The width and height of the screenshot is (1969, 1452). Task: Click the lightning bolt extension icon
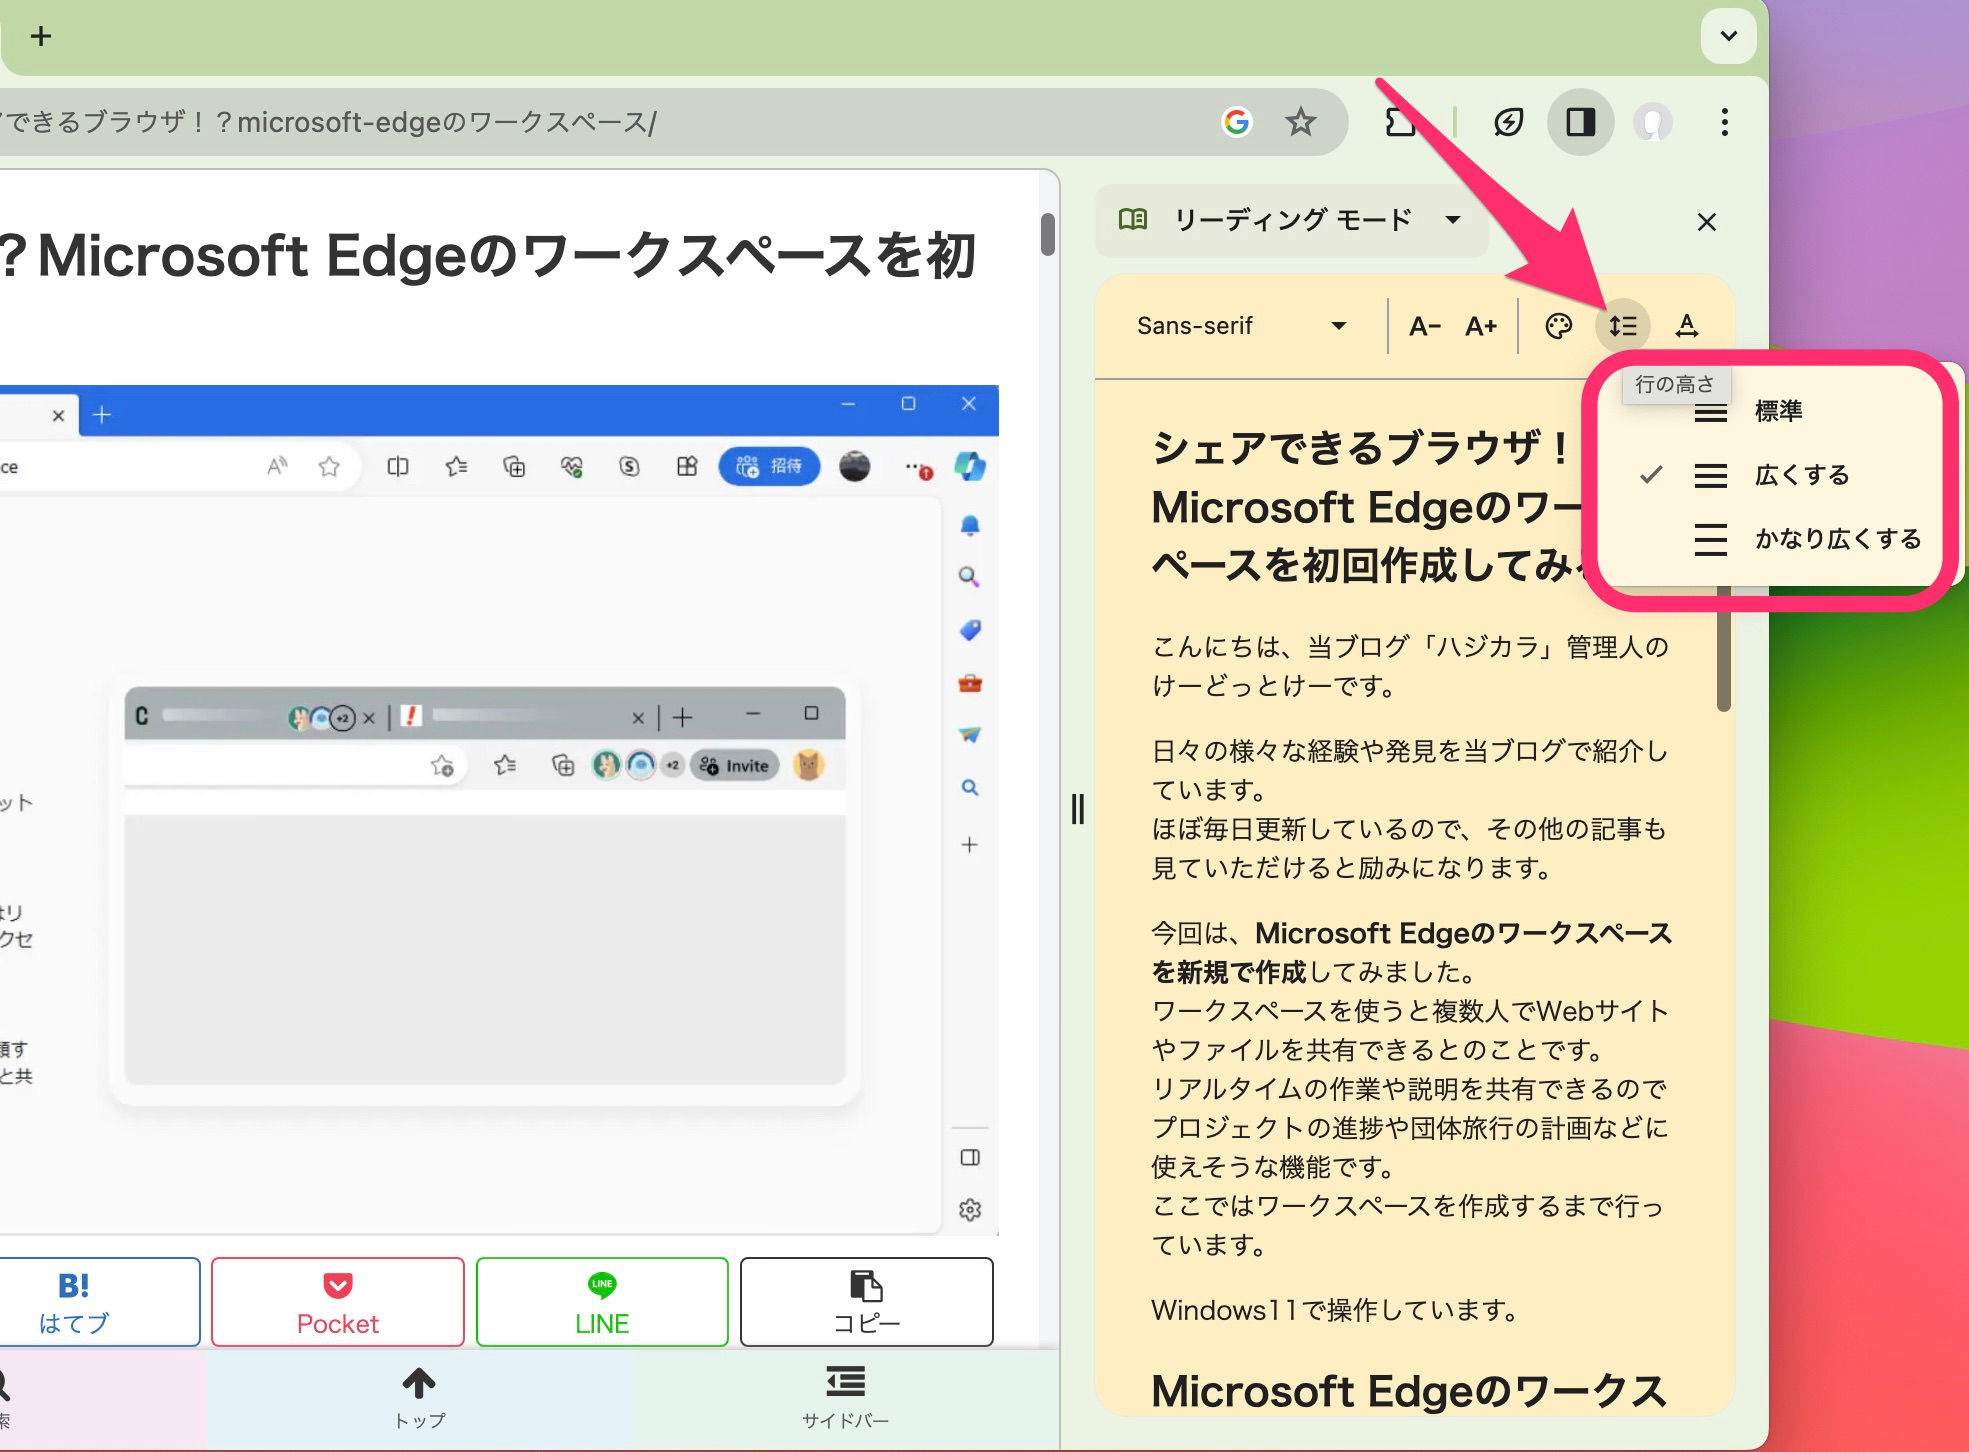(1508, 122)
